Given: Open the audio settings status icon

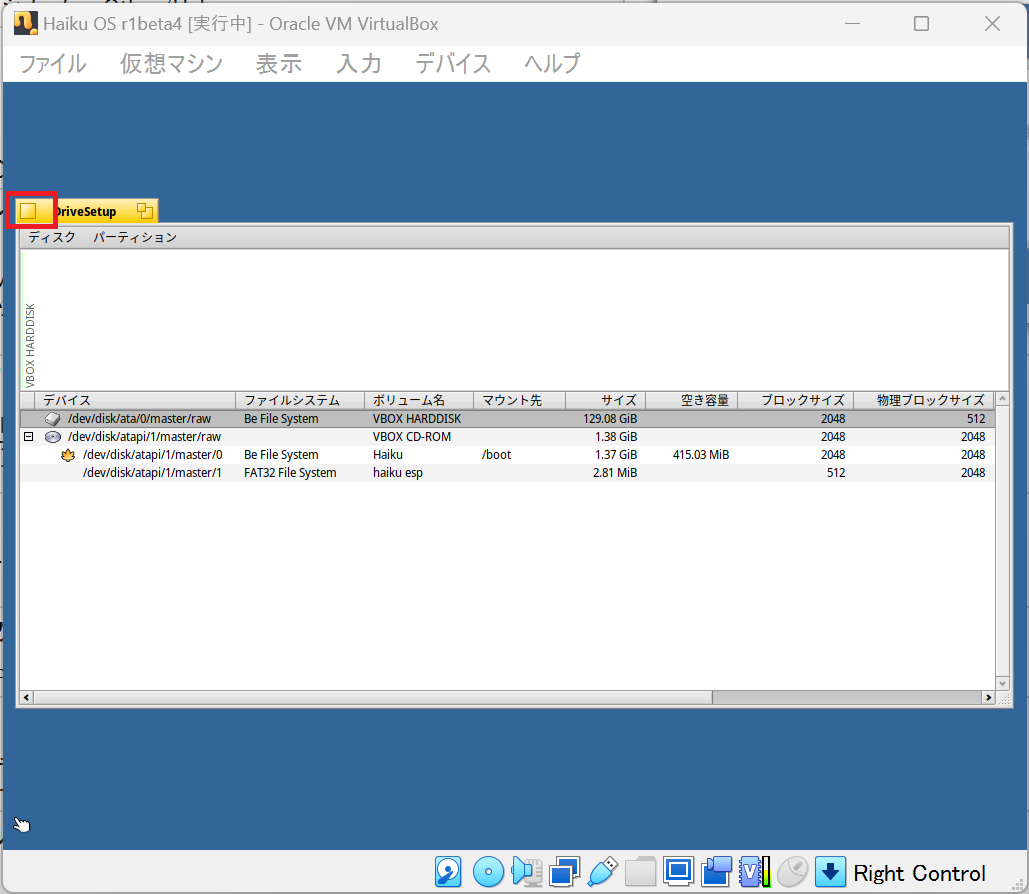Looking at the screenshot, I should click(526, 872).
